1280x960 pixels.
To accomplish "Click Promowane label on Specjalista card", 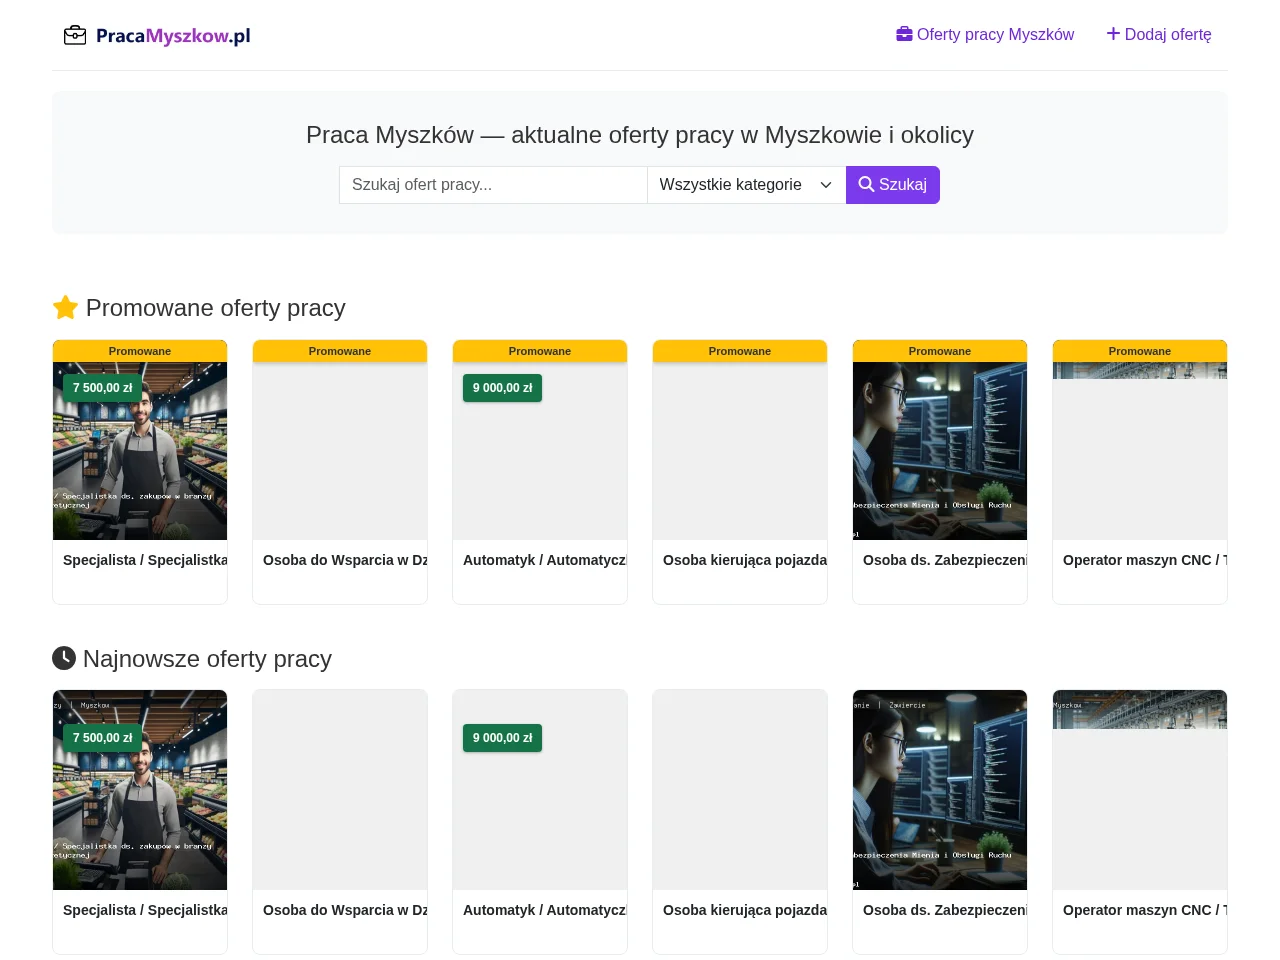I will click(x=140, y=351).
